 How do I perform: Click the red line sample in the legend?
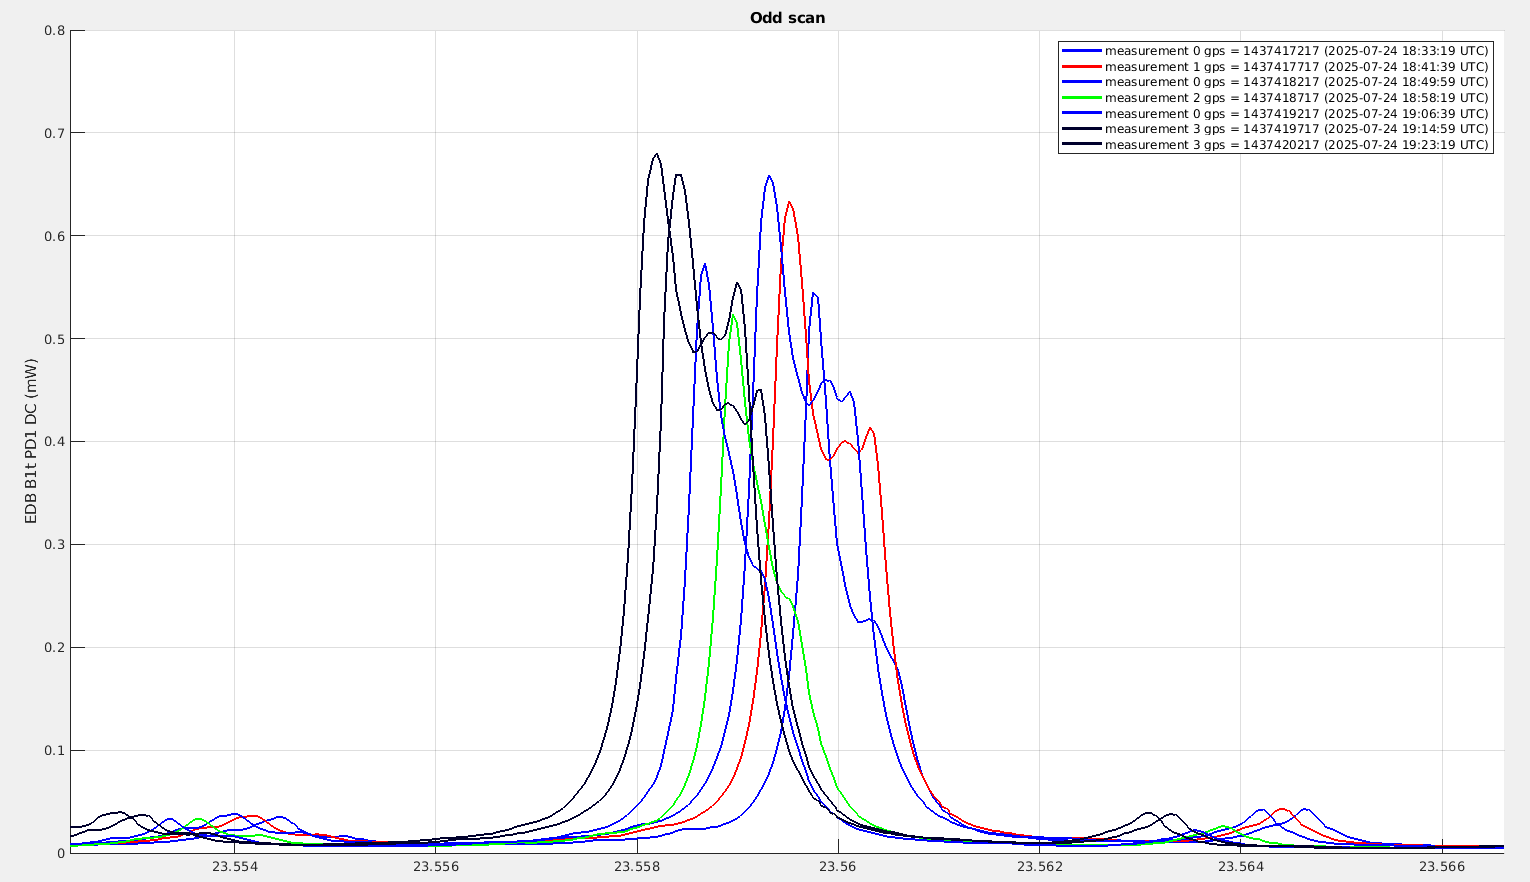(1082, 66)
